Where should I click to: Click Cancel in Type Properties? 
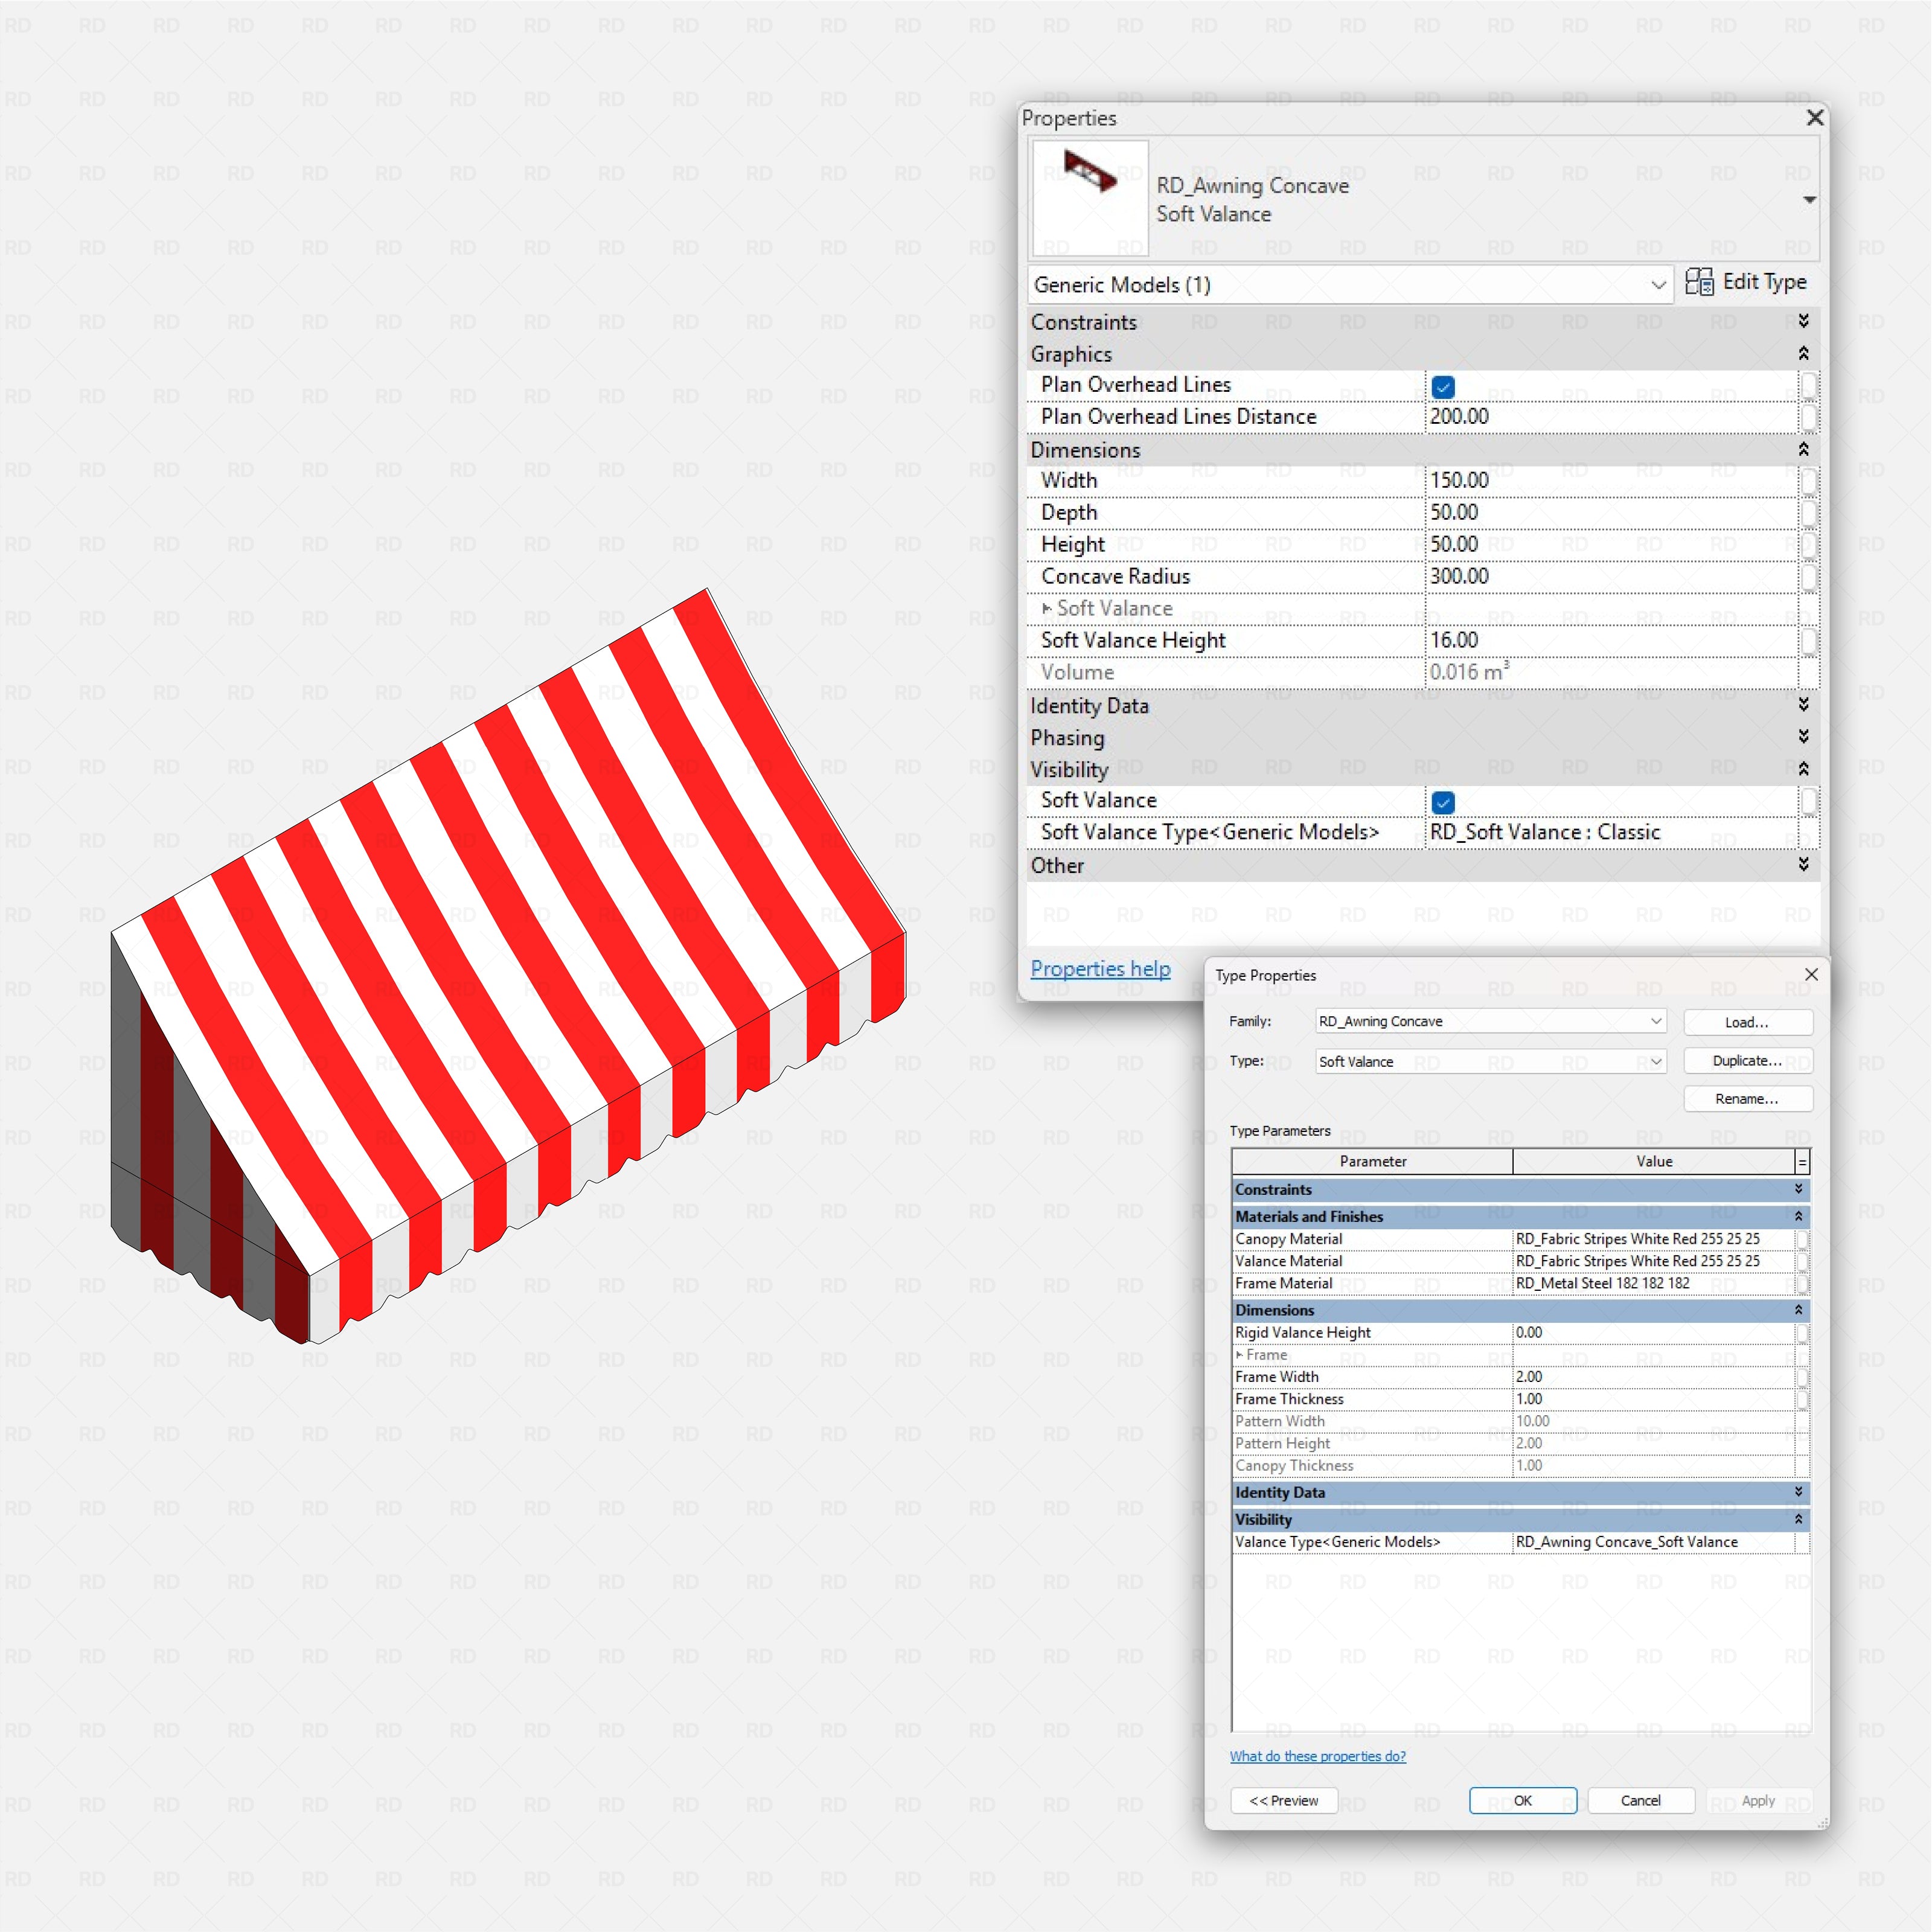[x=1641, y=1800]
